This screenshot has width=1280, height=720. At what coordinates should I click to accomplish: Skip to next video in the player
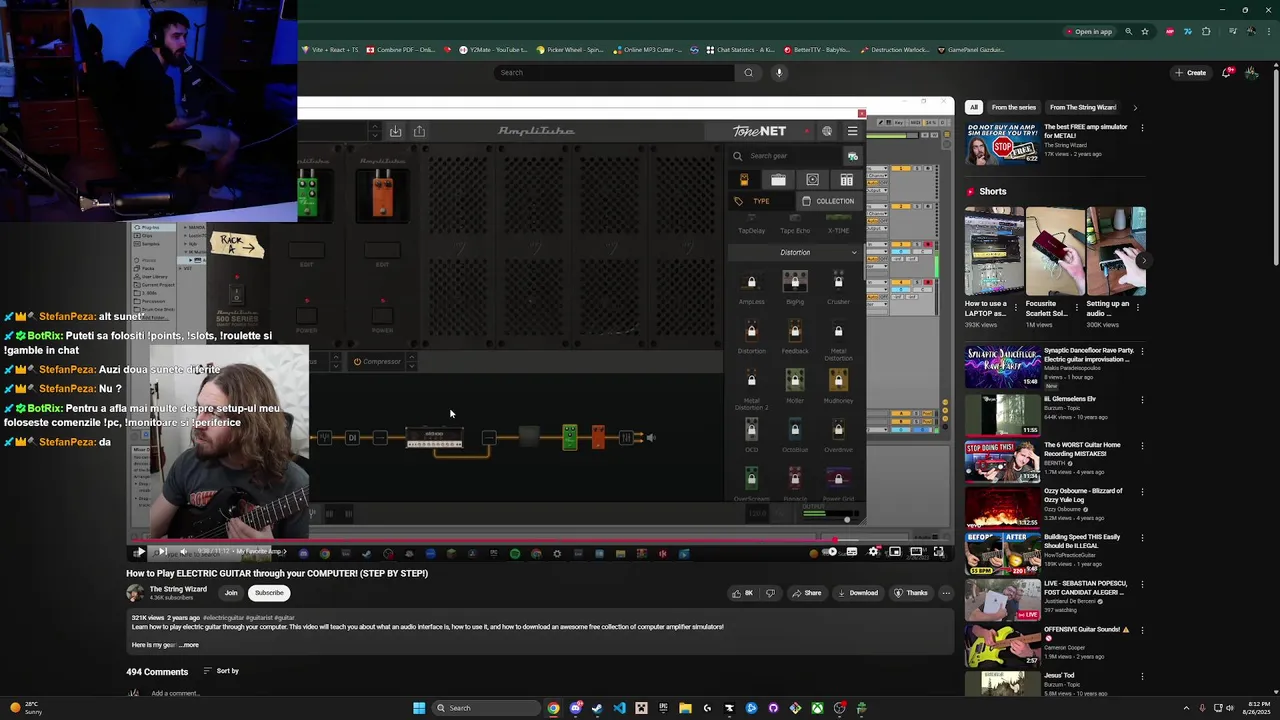161,552
